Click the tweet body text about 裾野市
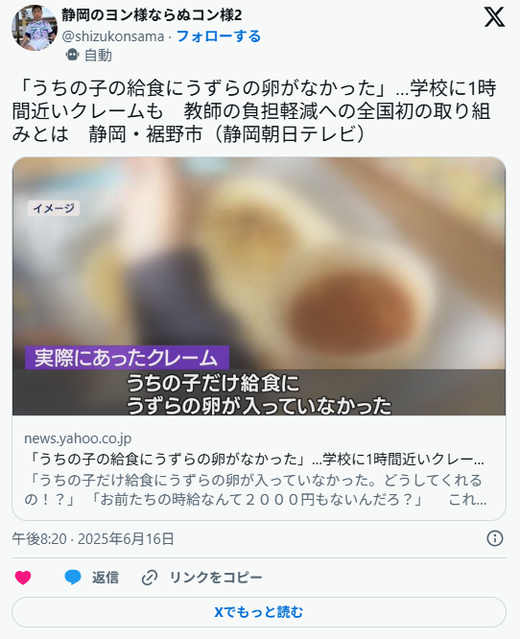 (254, 111)
